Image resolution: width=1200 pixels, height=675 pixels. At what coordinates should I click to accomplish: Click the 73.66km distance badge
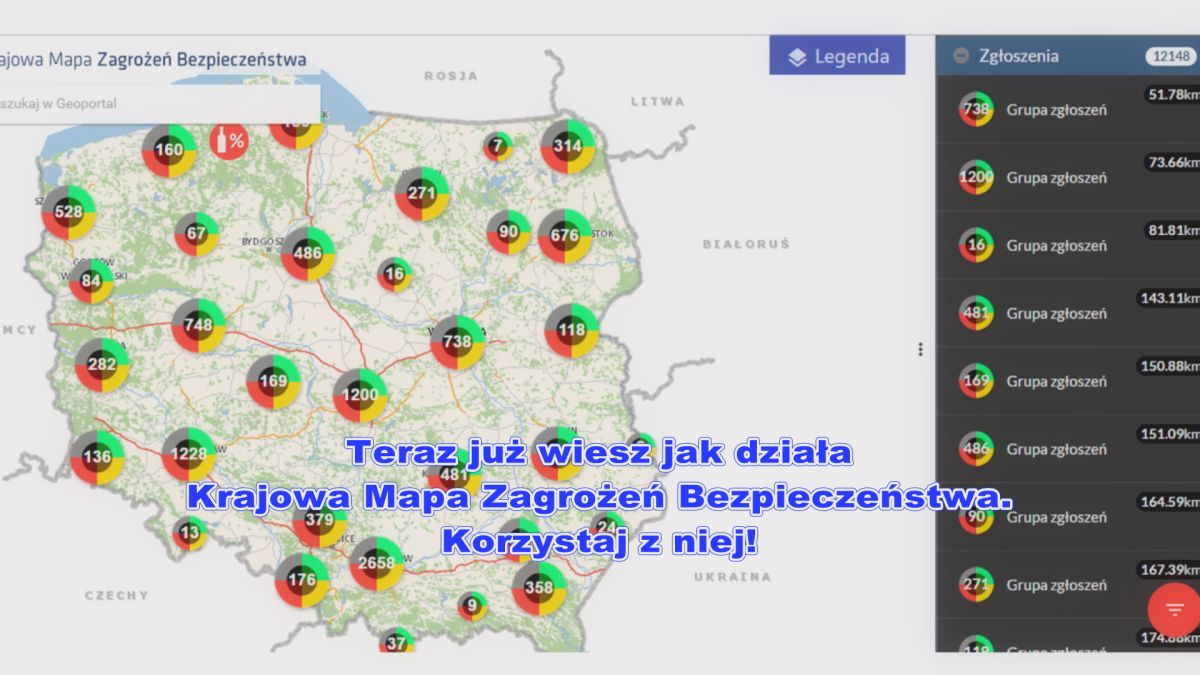click(1172, 162)
